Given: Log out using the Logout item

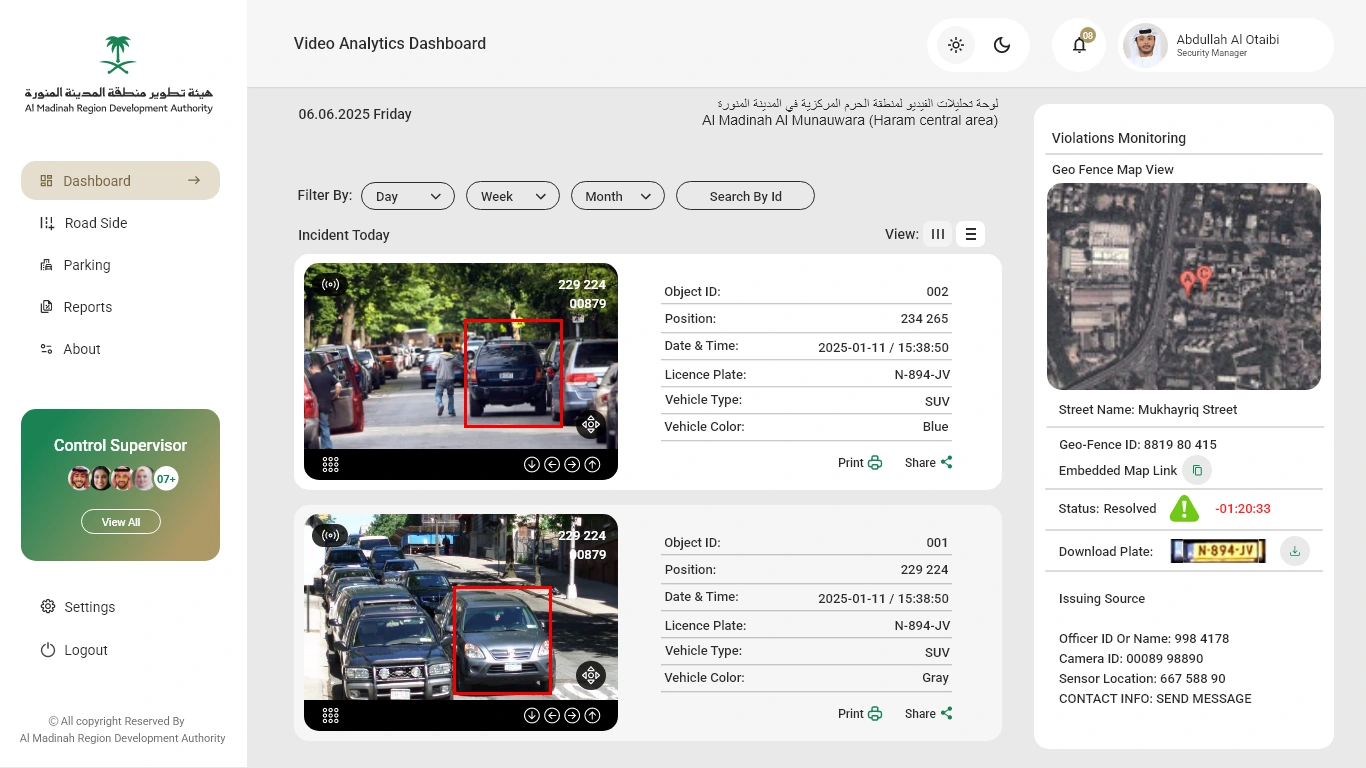Looking at the screenshot, I should tap(73, 650).
